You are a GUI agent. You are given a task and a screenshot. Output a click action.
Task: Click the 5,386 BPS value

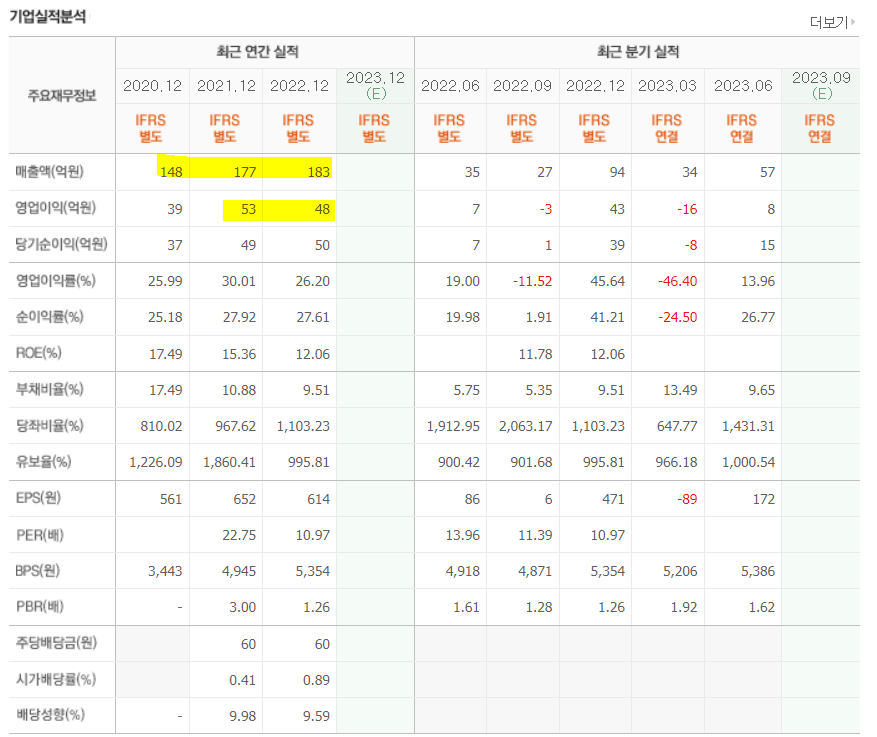pyautogui.click(x=758, y=571)
